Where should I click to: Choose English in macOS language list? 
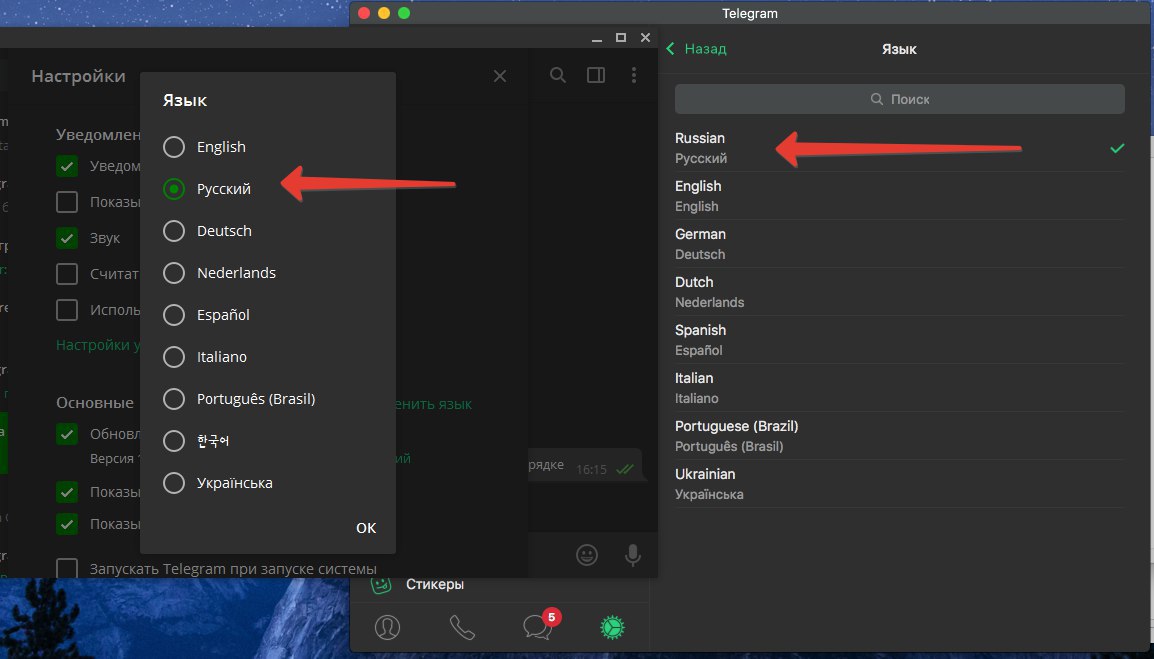[899, 196]
